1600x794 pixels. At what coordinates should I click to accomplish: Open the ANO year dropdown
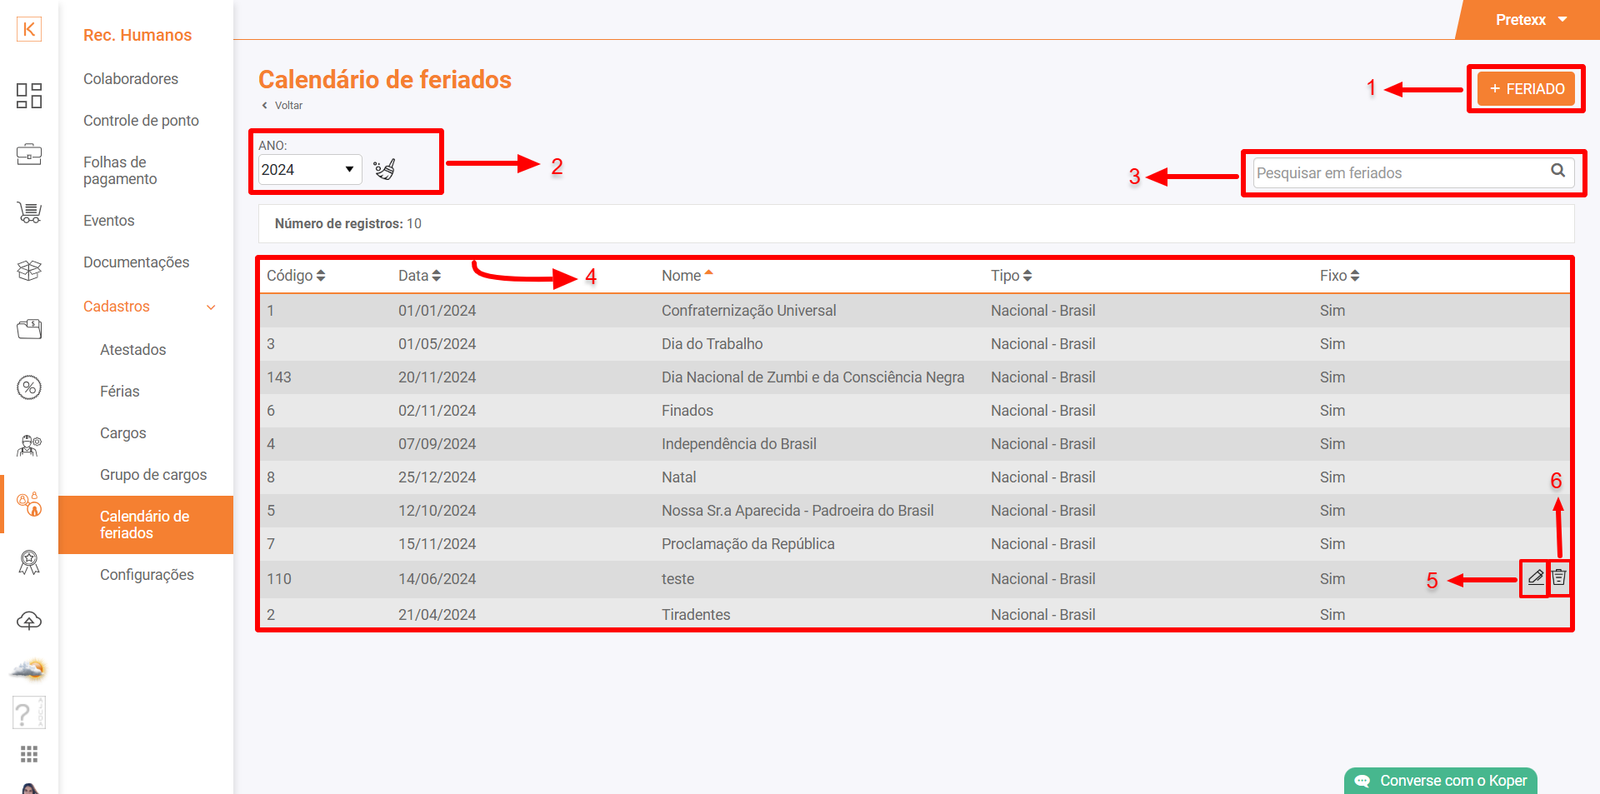(309, 170)
